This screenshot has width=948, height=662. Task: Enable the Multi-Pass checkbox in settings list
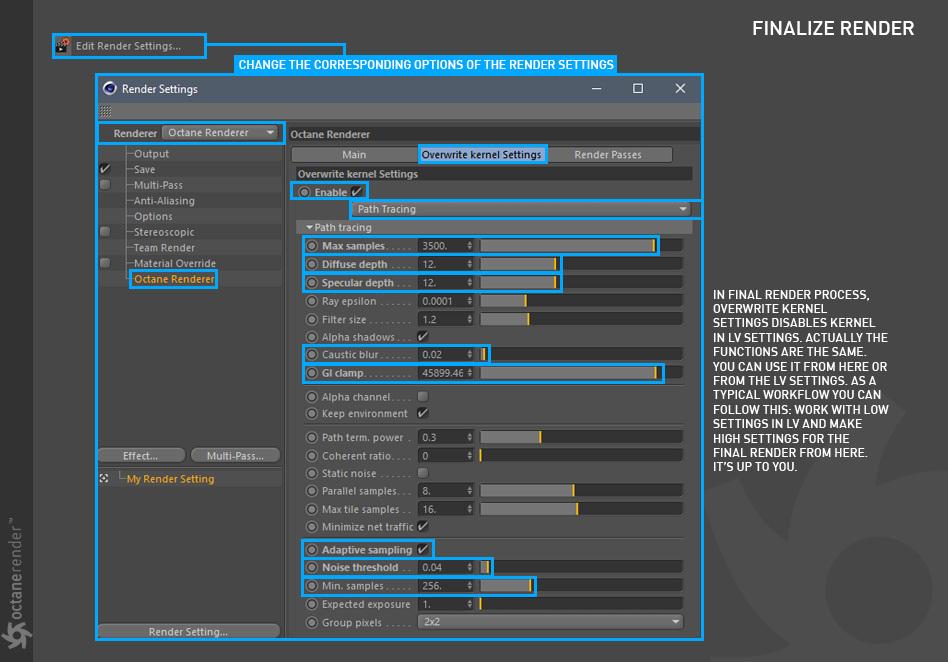(105, 184)
